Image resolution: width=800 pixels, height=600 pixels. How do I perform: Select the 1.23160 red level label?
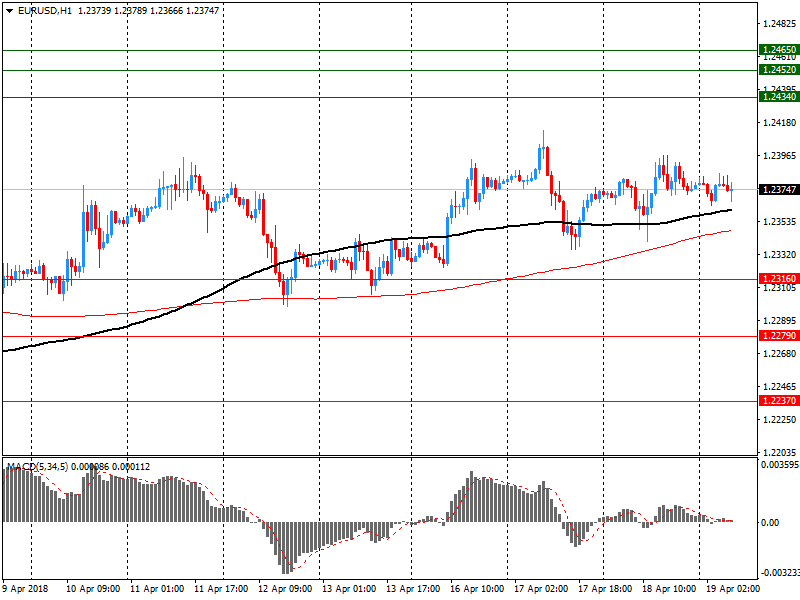[779, 279]
